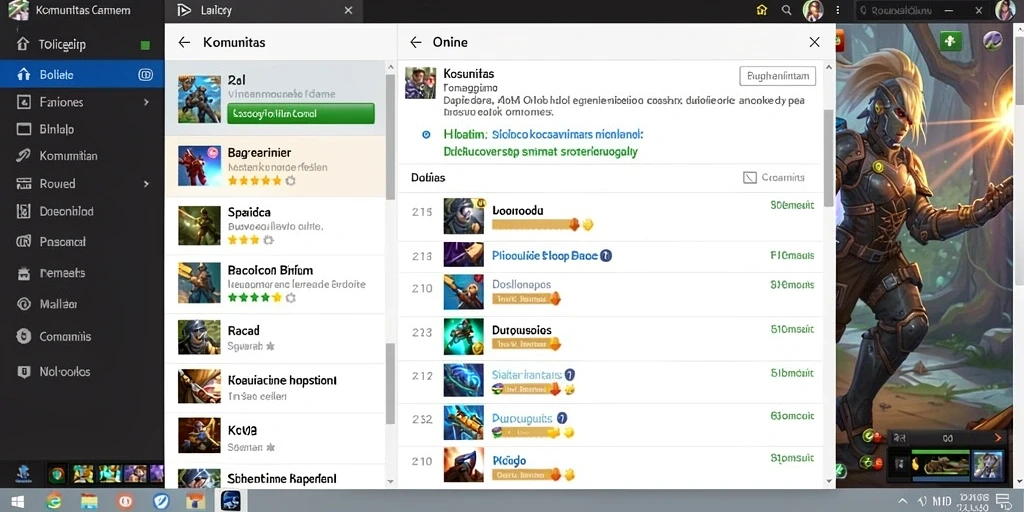The image size is (1024, 512).
Task: Tick the Croamins checkbox
Action: [750, 178]
